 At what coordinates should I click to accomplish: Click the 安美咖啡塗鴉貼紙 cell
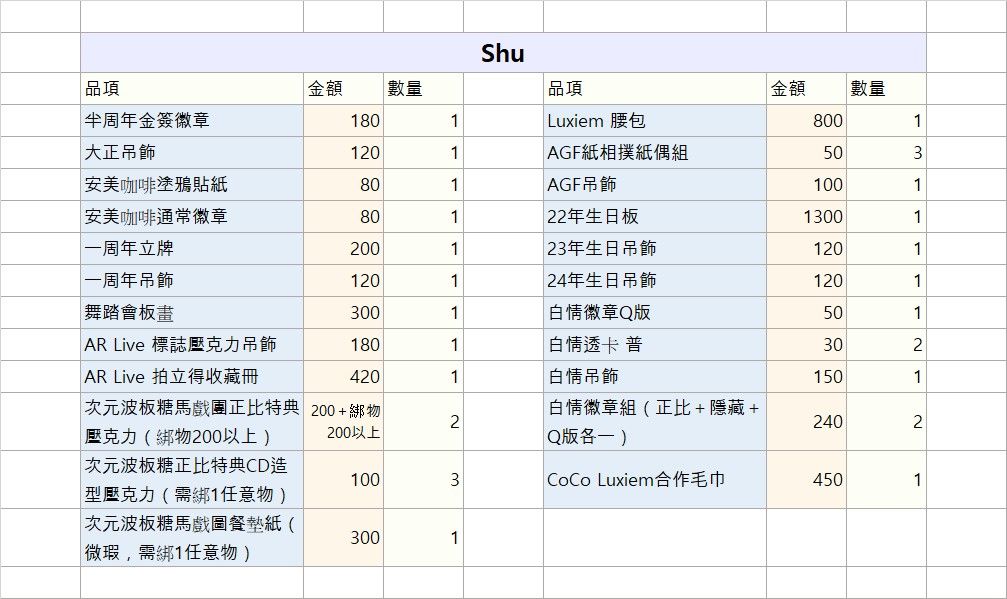pos(192,185)
